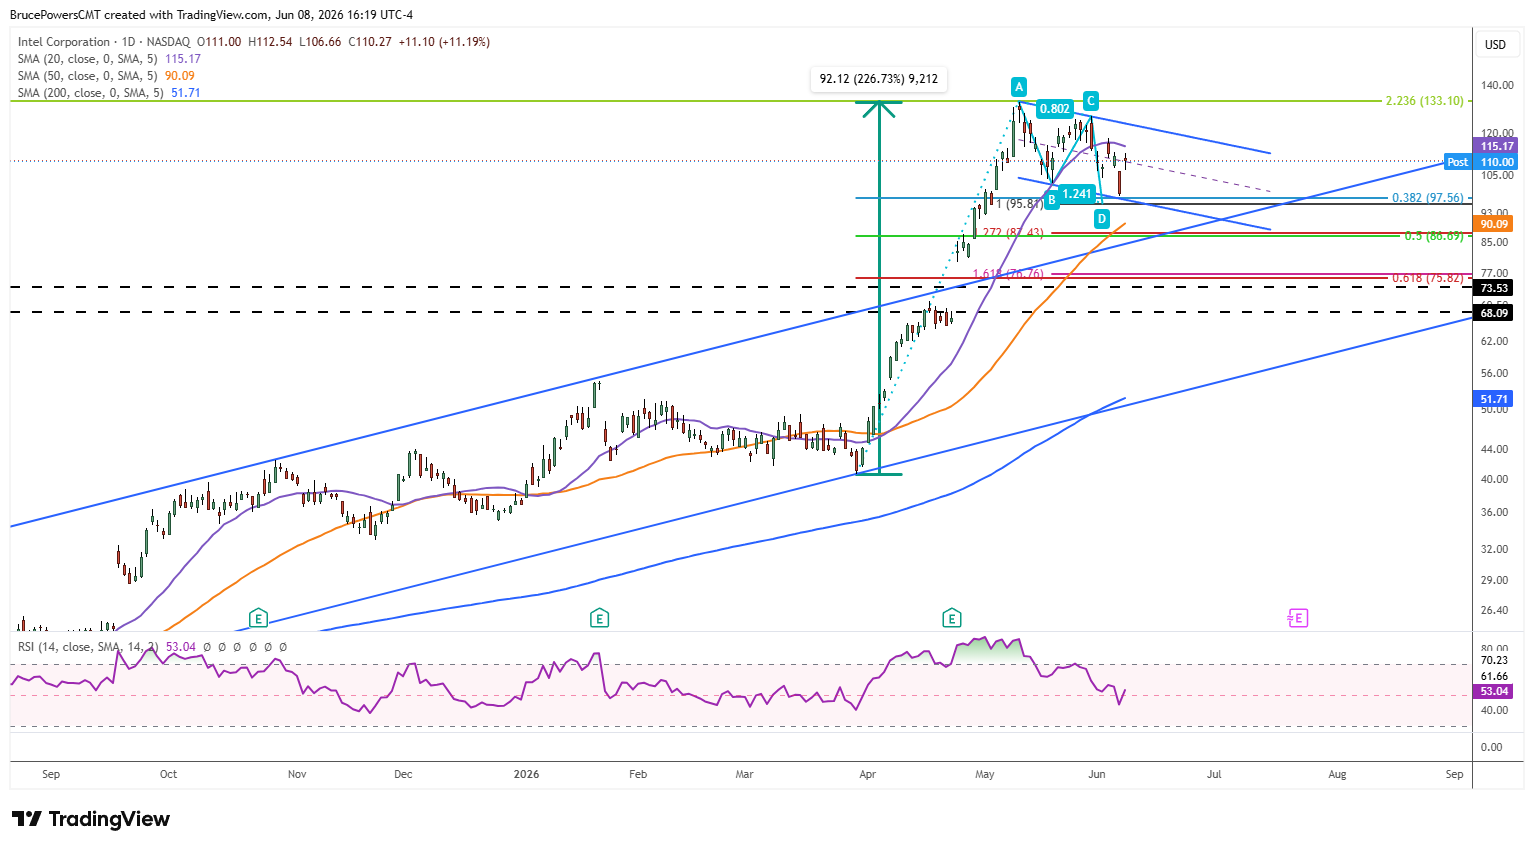Select the SMA 50 indicator legend
The width and height of the screenshot is (1534, 849).
pyautogui.click(x=106, y=76)
